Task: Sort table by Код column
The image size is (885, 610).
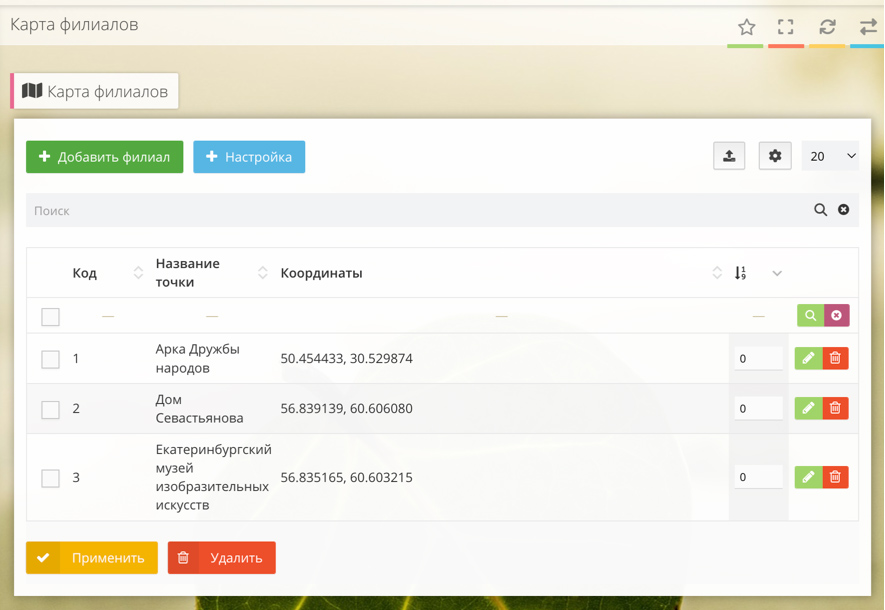Action: (x=138, y=273)
